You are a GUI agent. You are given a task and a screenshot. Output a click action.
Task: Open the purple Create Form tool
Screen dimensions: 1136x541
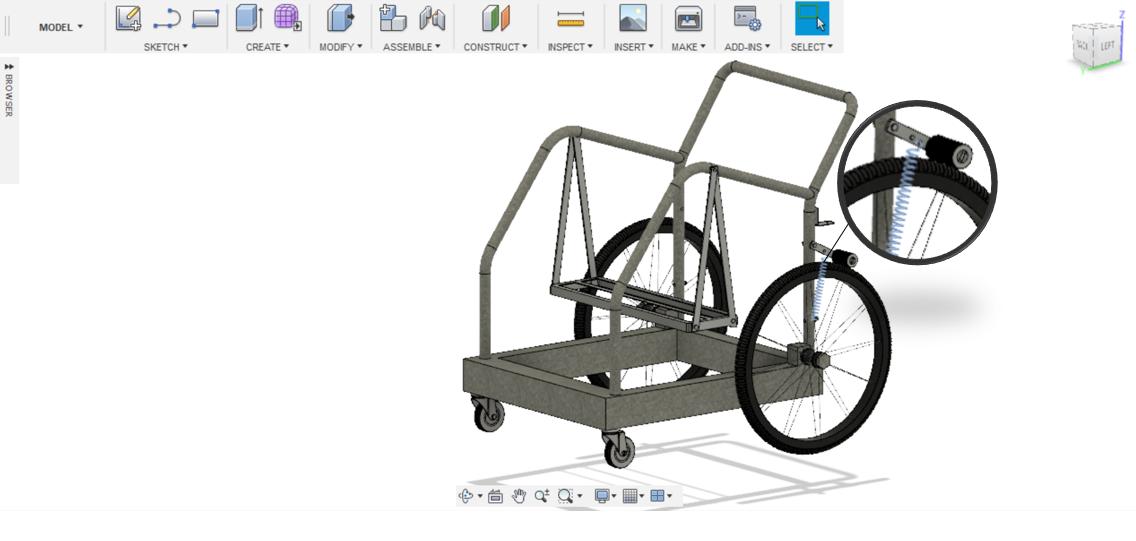click(x=288, y=18)
